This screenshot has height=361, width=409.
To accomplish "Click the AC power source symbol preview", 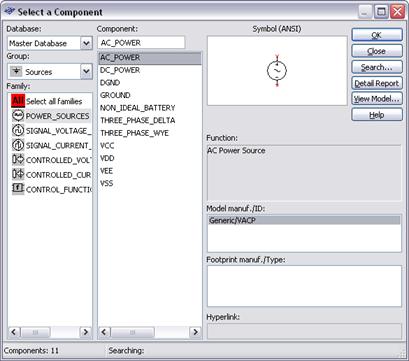I will [x=277, y=71].
